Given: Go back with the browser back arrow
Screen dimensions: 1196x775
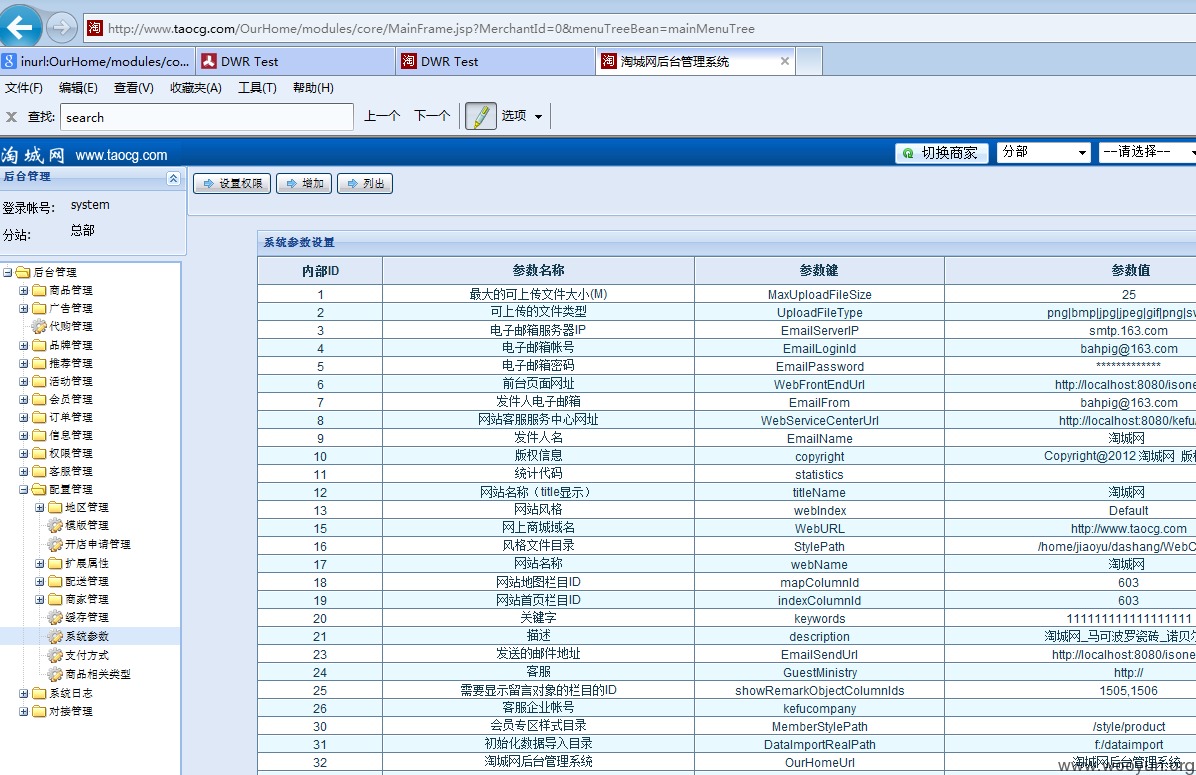Looking at the screenshot, I should (21, 27).
